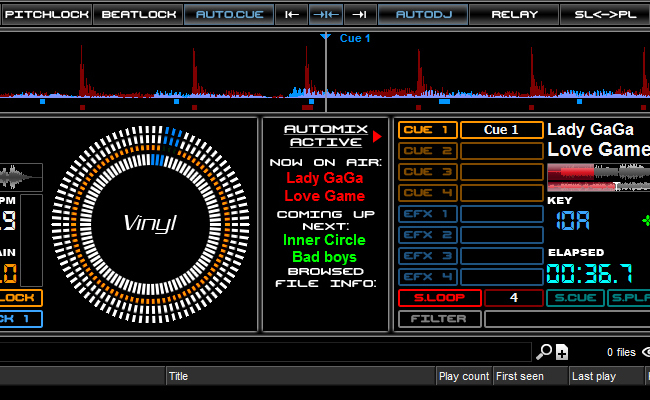
Task: Click the Bad boys next track text
Action: pyautogui.click(x=324, y=257)
